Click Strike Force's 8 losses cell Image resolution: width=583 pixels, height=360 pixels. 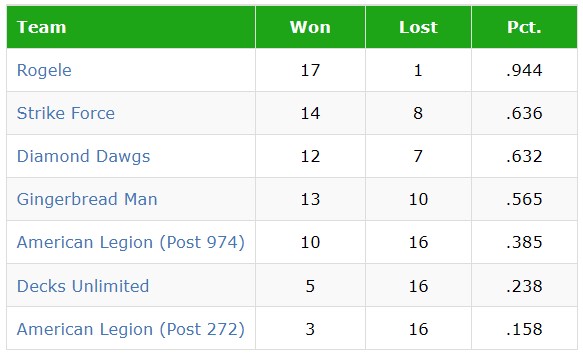[418, 113]
